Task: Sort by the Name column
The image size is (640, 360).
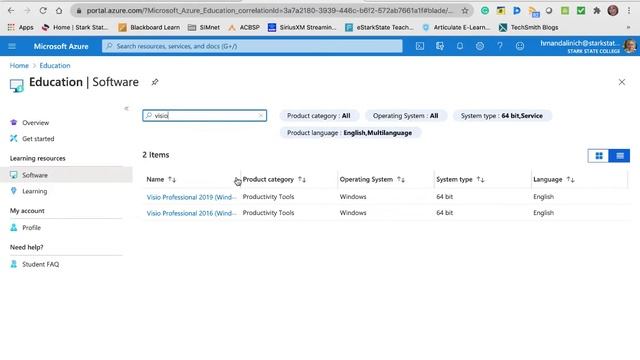Action: [x=161, y=179]
